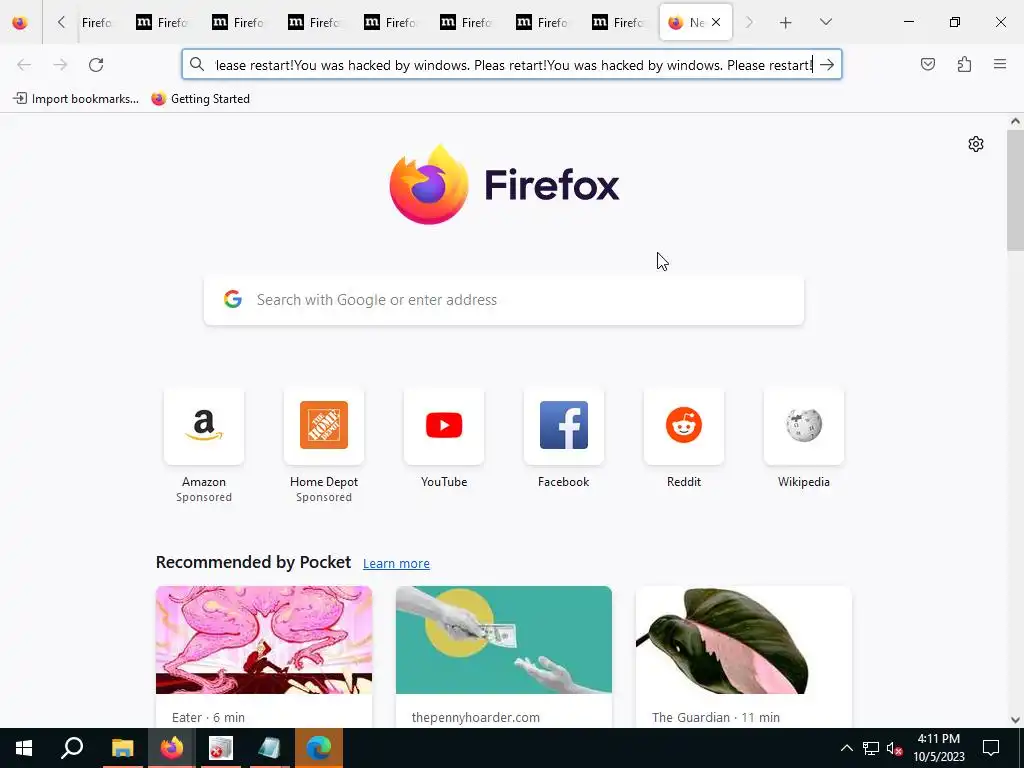Click Firefox icon in taskbar

(x=172, y=748)
